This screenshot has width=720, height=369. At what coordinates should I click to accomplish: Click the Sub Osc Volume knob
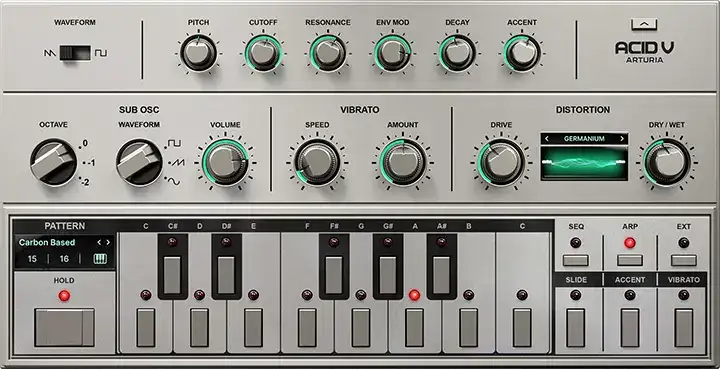tap(225, 162)
